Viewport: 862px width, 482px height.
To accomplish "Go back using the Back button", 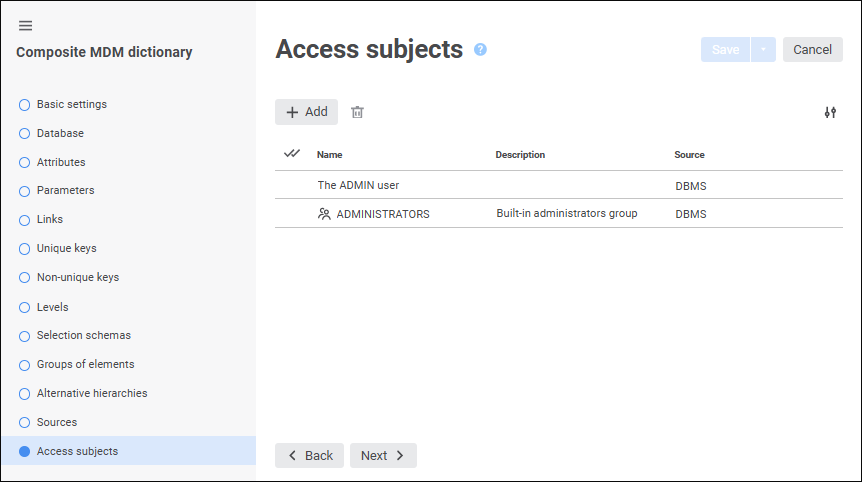I will pyautogui.click(x=310, y=456).
